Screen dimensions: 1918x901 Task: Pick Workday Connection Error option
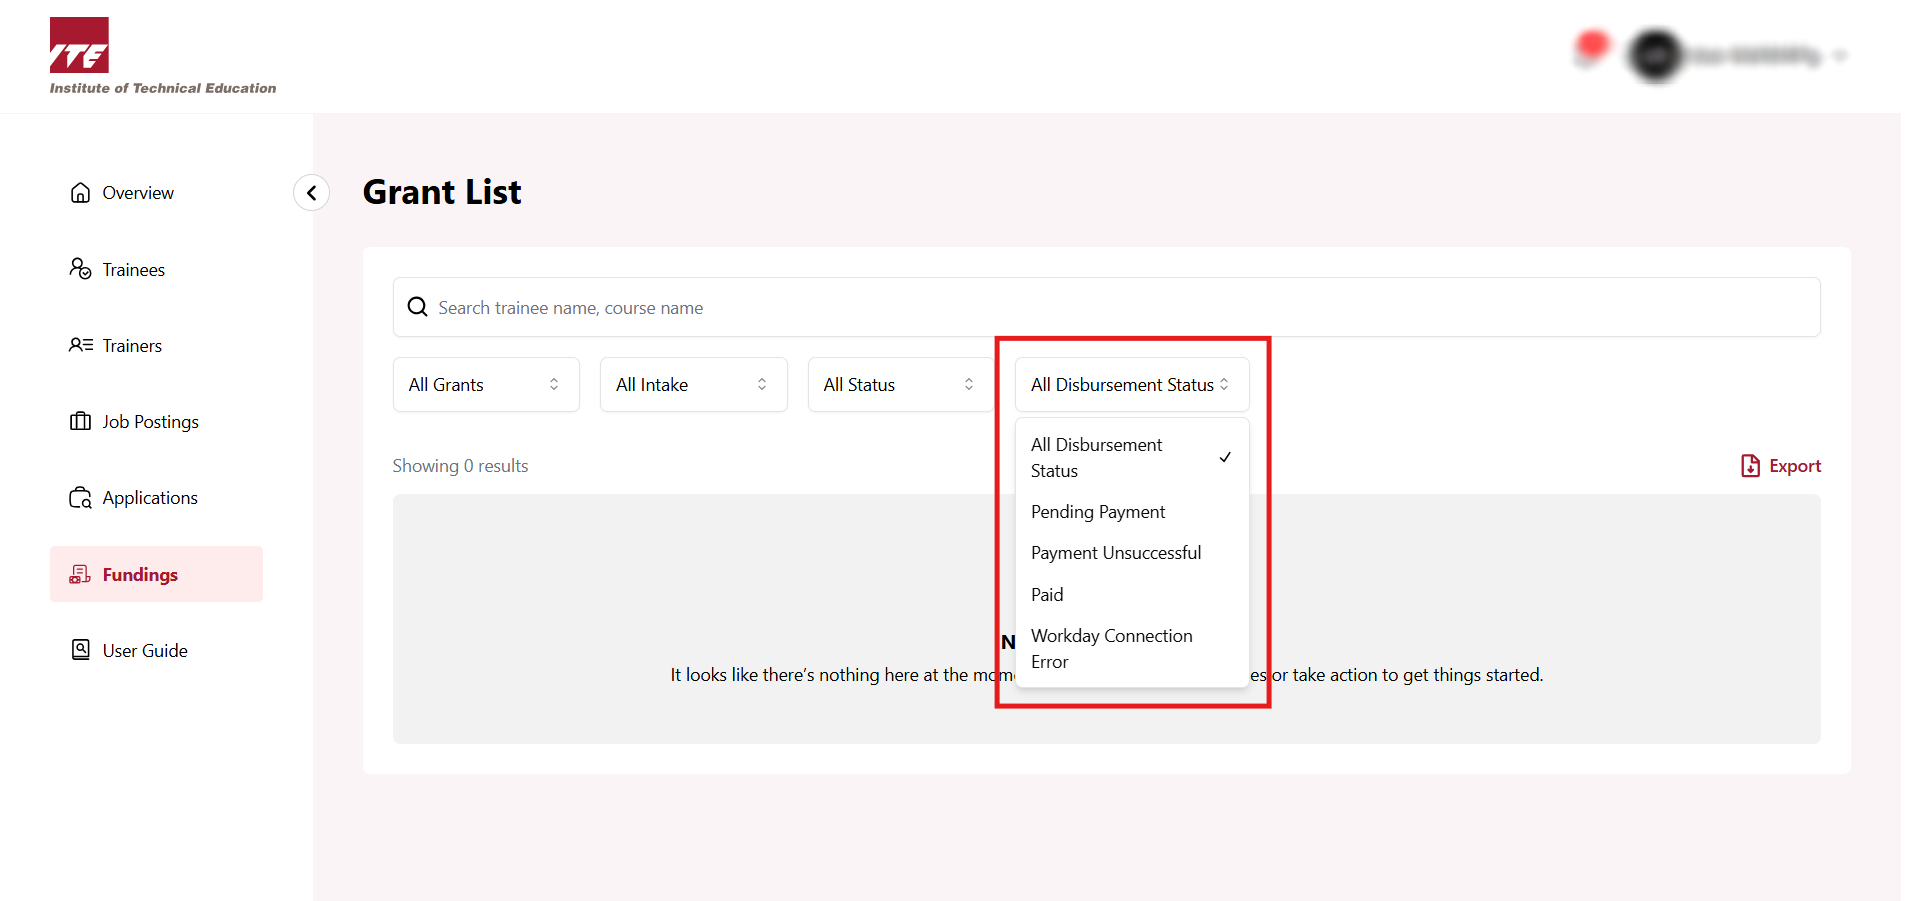[x=1111, y=648]
